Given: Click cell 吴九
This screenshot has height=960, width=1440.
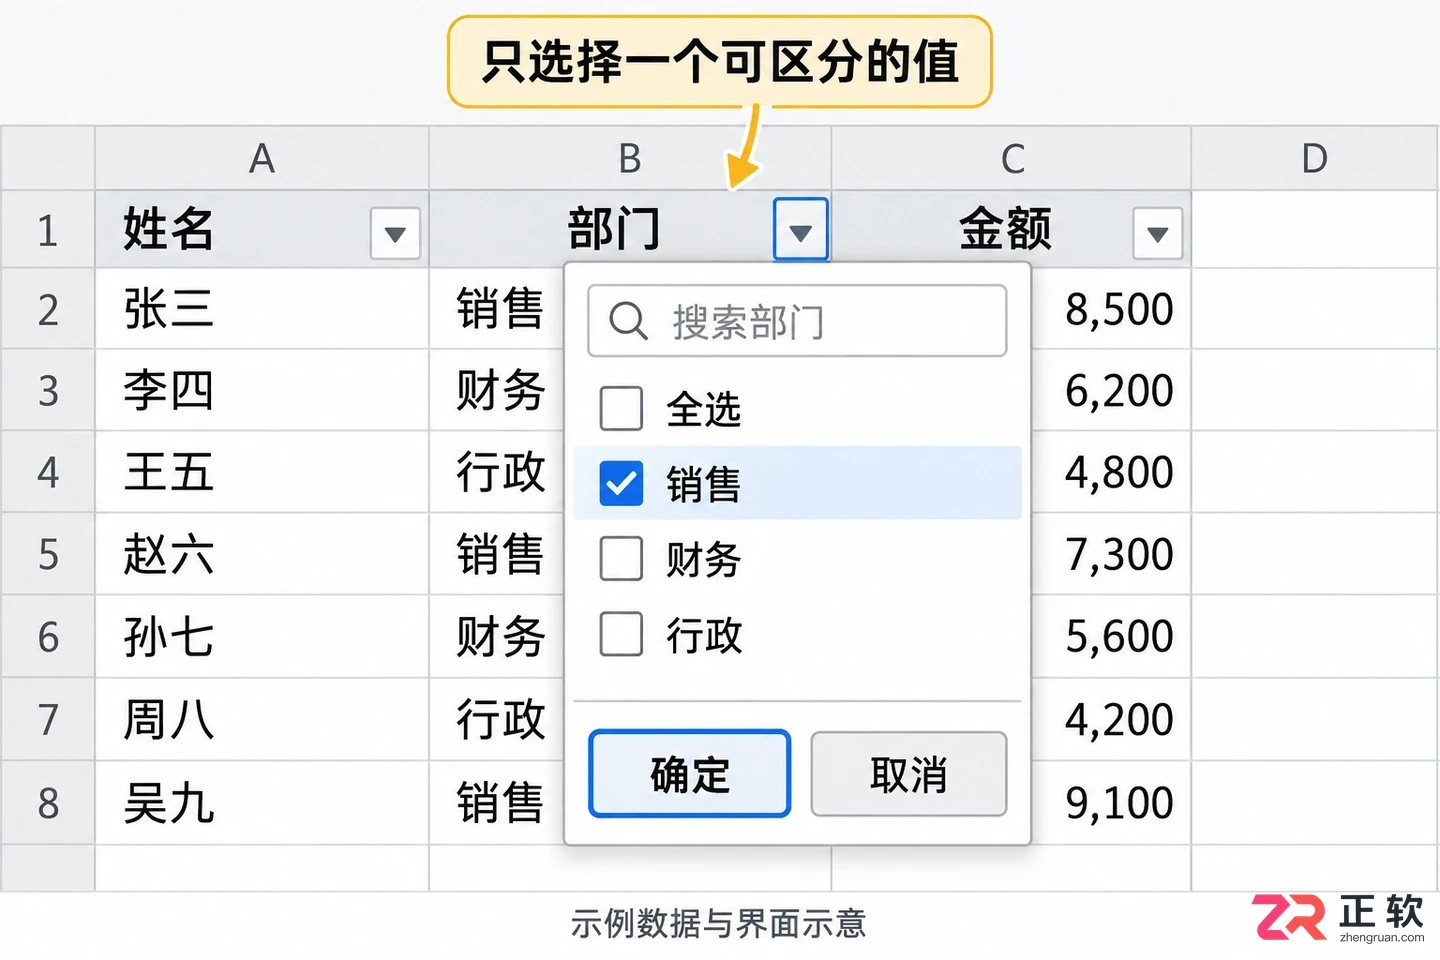Looking at the screenshot, I should coord(262,803).
